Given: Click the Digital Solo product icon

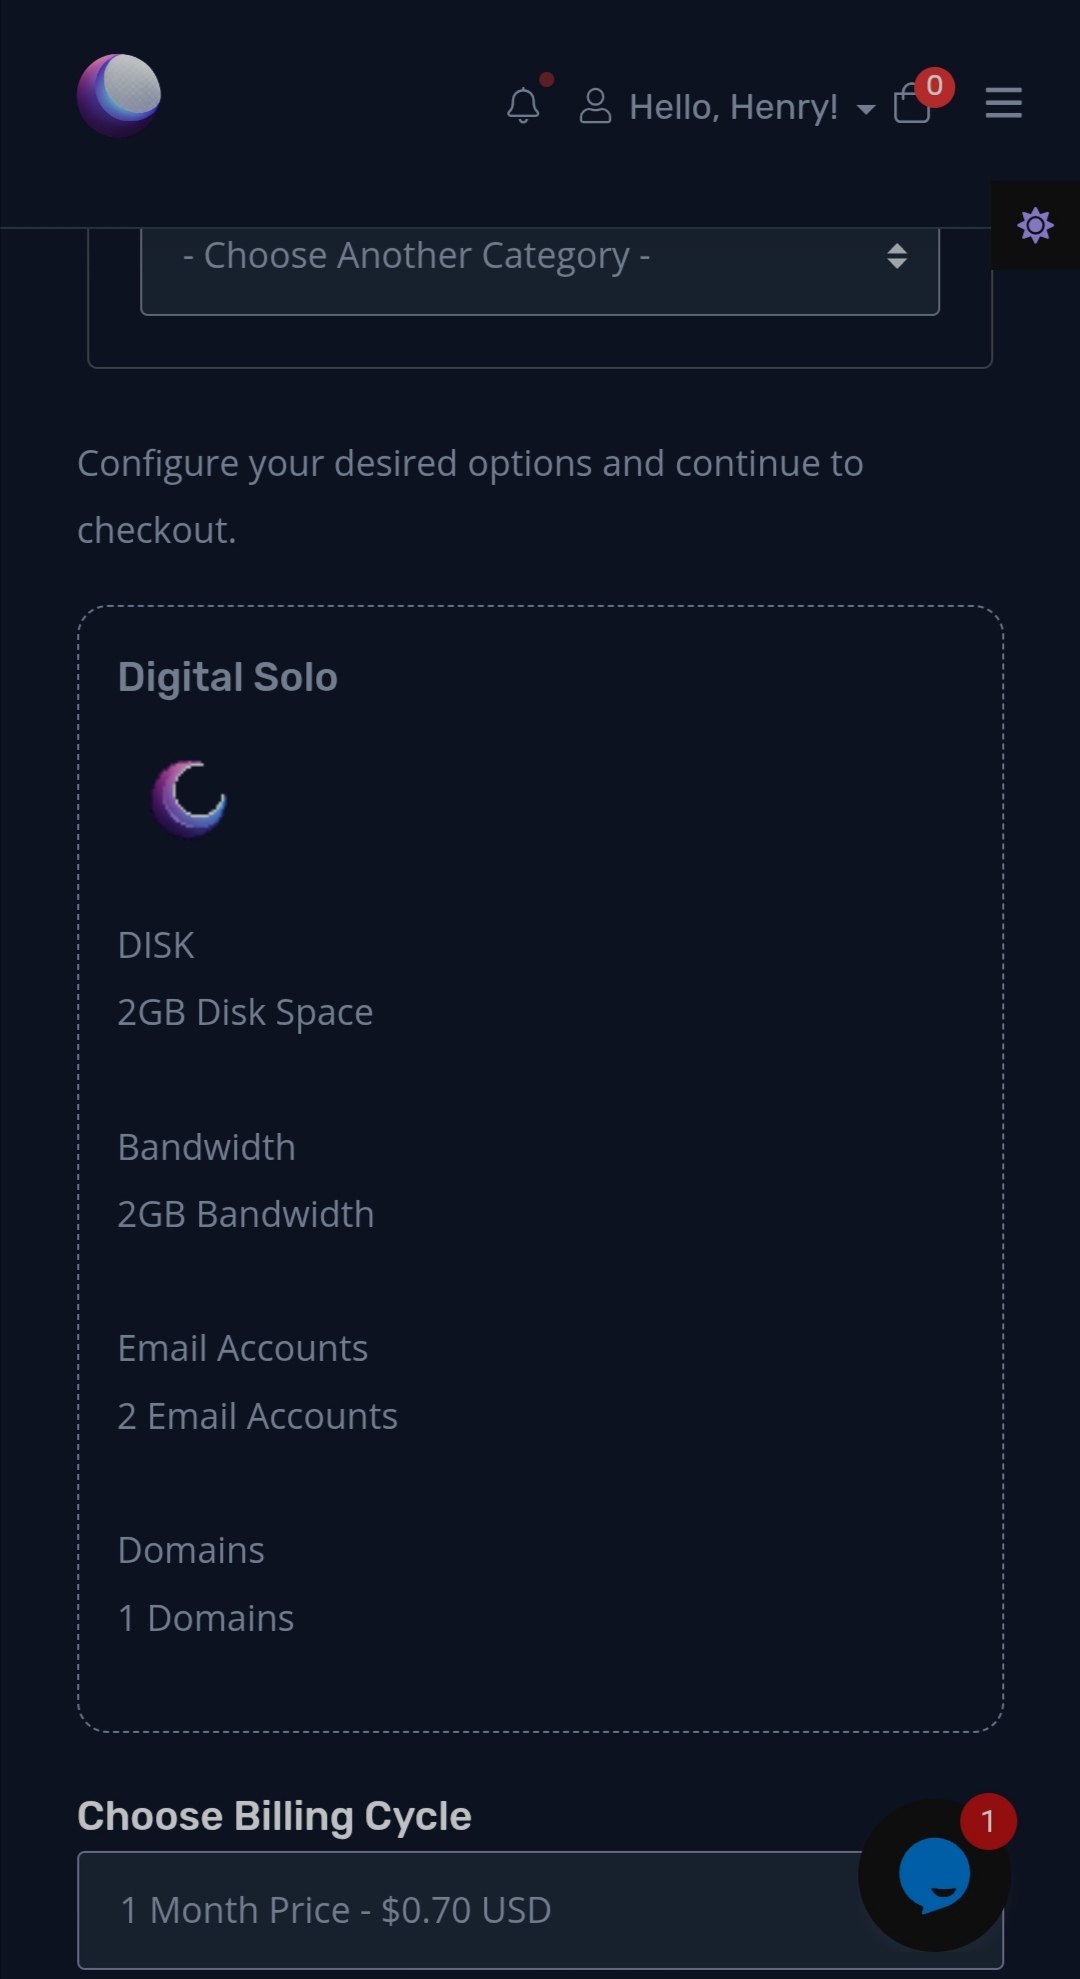Looking at the screenshot, I should pyautogui.click(x=188, y=797).
